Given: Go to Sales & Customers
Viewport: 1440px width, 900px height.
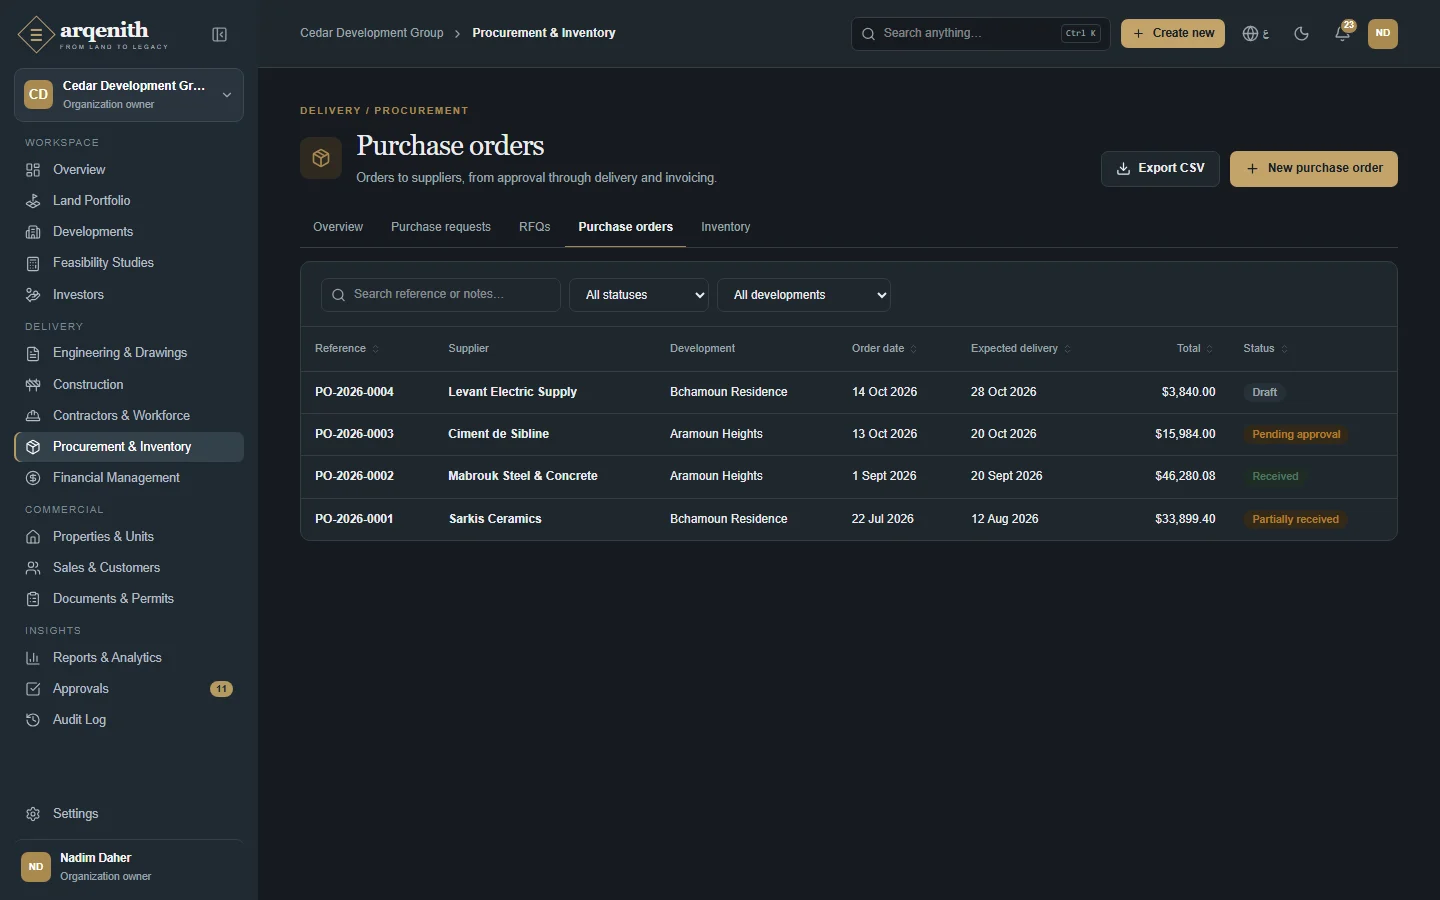Looking at the screenshot, I should pos(129,568).
